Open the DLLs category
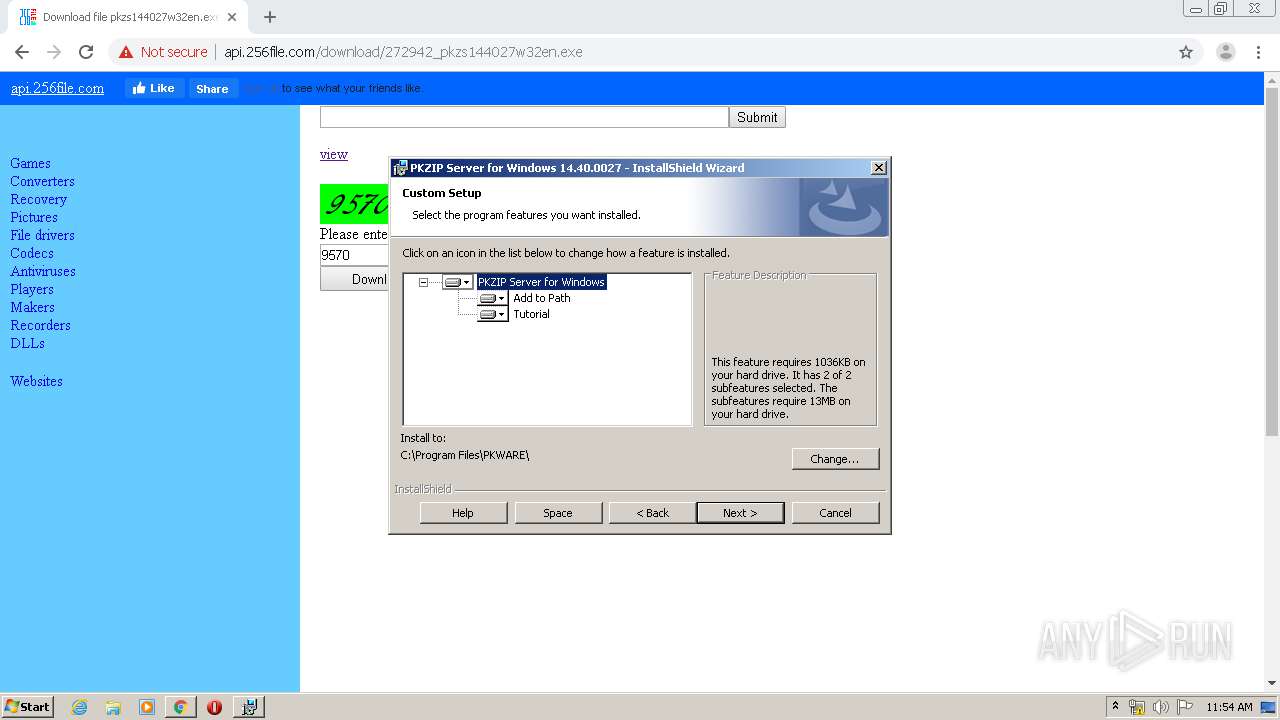1280x720 pixels. (x=27, y=343)
